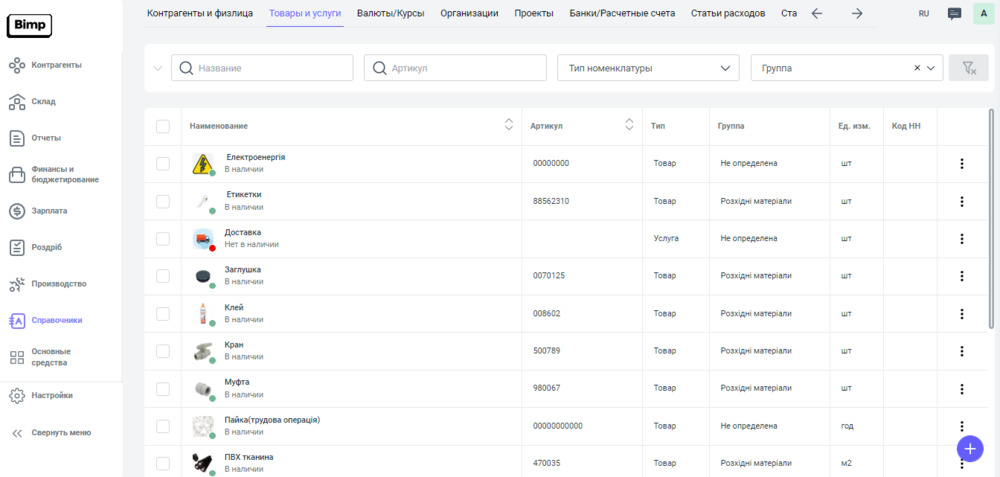The image size is (1000, 477).
Task: Go to Производство section
Action: pos(58,284)
